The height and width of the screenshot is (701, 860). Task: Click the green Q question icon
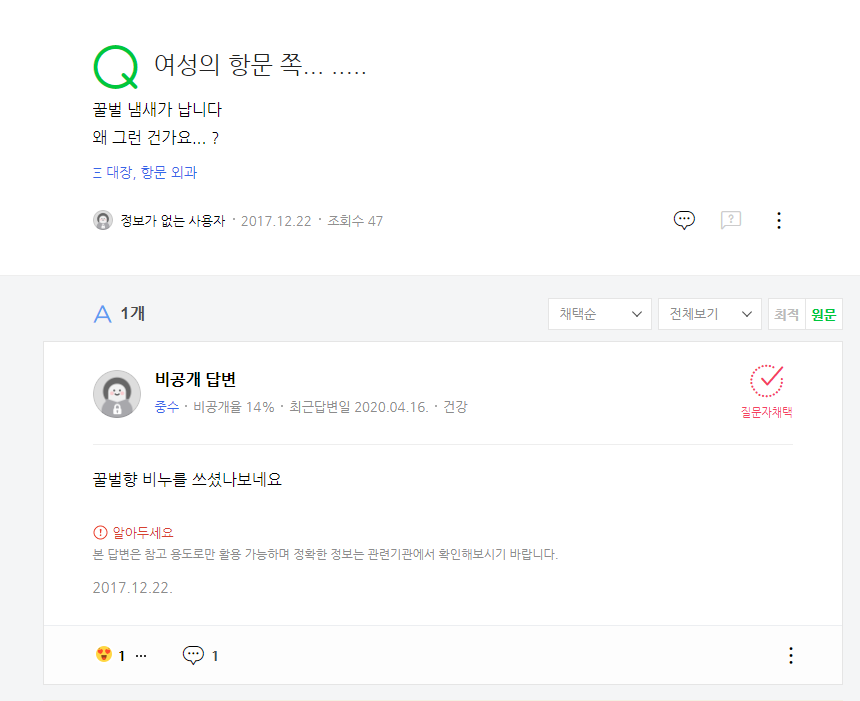click(115, 67)
